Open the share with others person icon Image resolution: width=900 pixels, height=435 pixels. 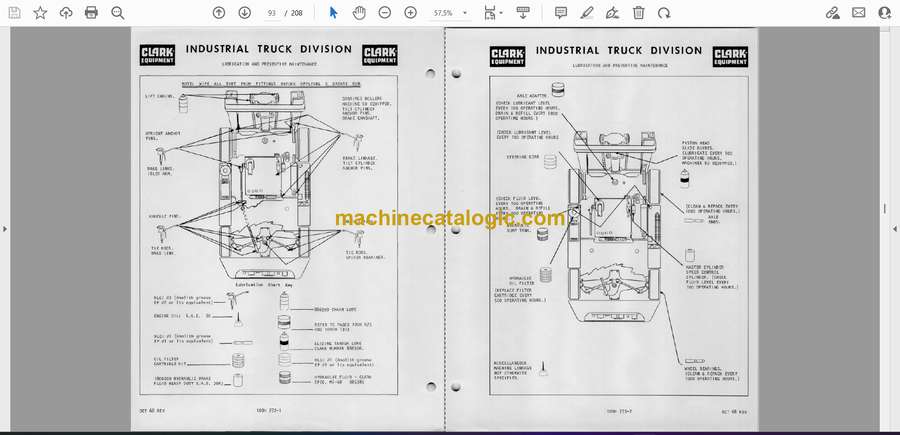pyautogui.click(x=885, y=13)
